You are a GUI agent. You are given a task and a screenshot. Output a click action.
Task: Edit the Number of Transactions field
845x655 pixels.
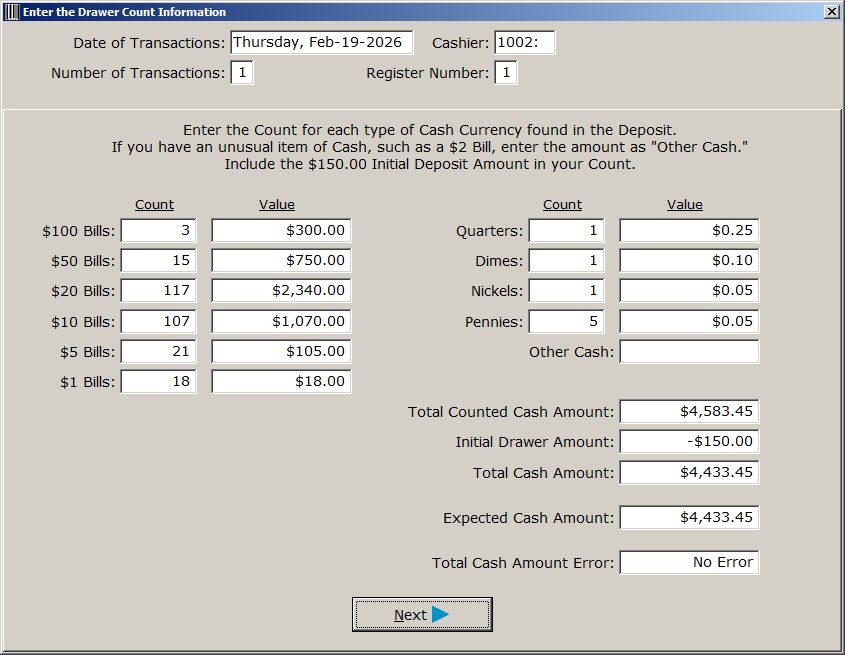(x=242, y=73)
